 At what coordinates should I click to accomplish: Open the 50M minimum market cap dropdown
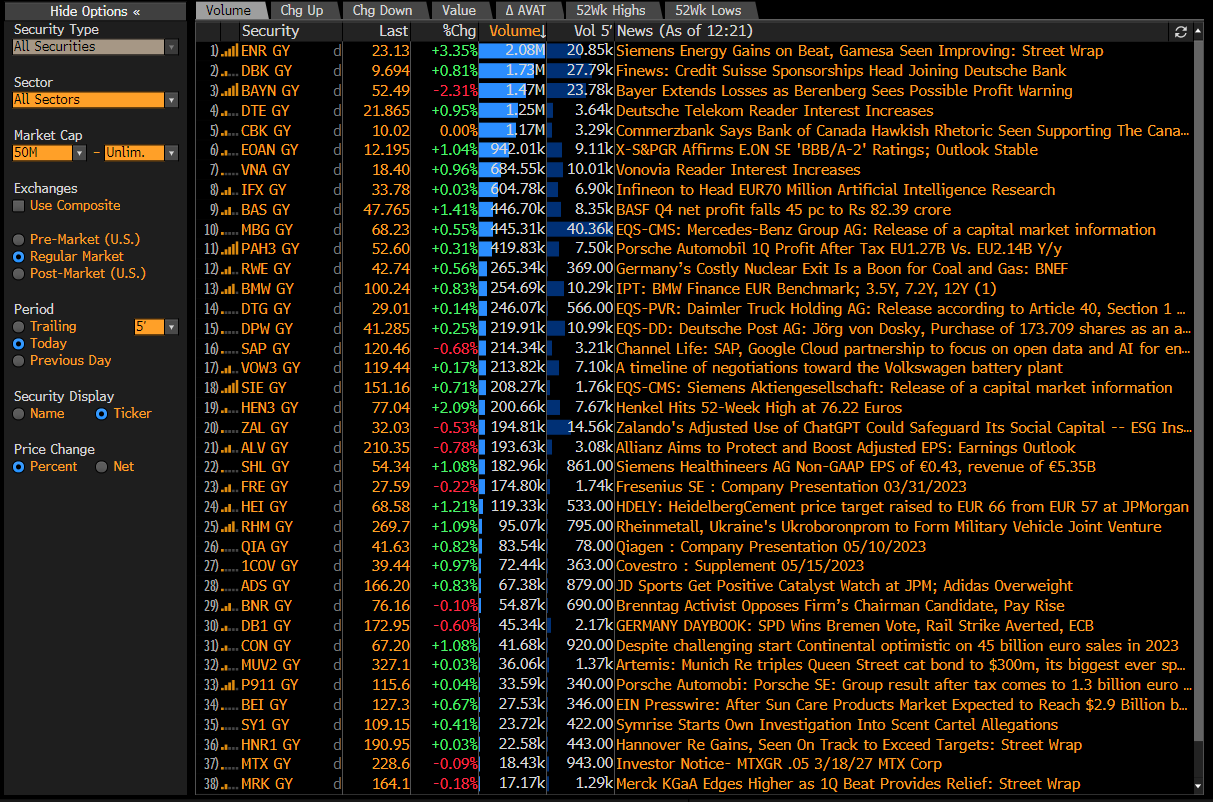pyautogui.click(x=49, y=153)
